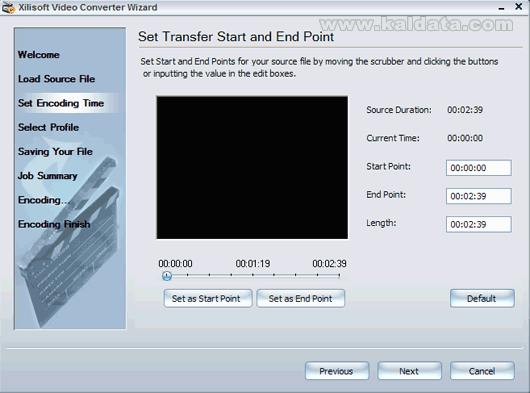Select the Set Encoding Time step

61,103
